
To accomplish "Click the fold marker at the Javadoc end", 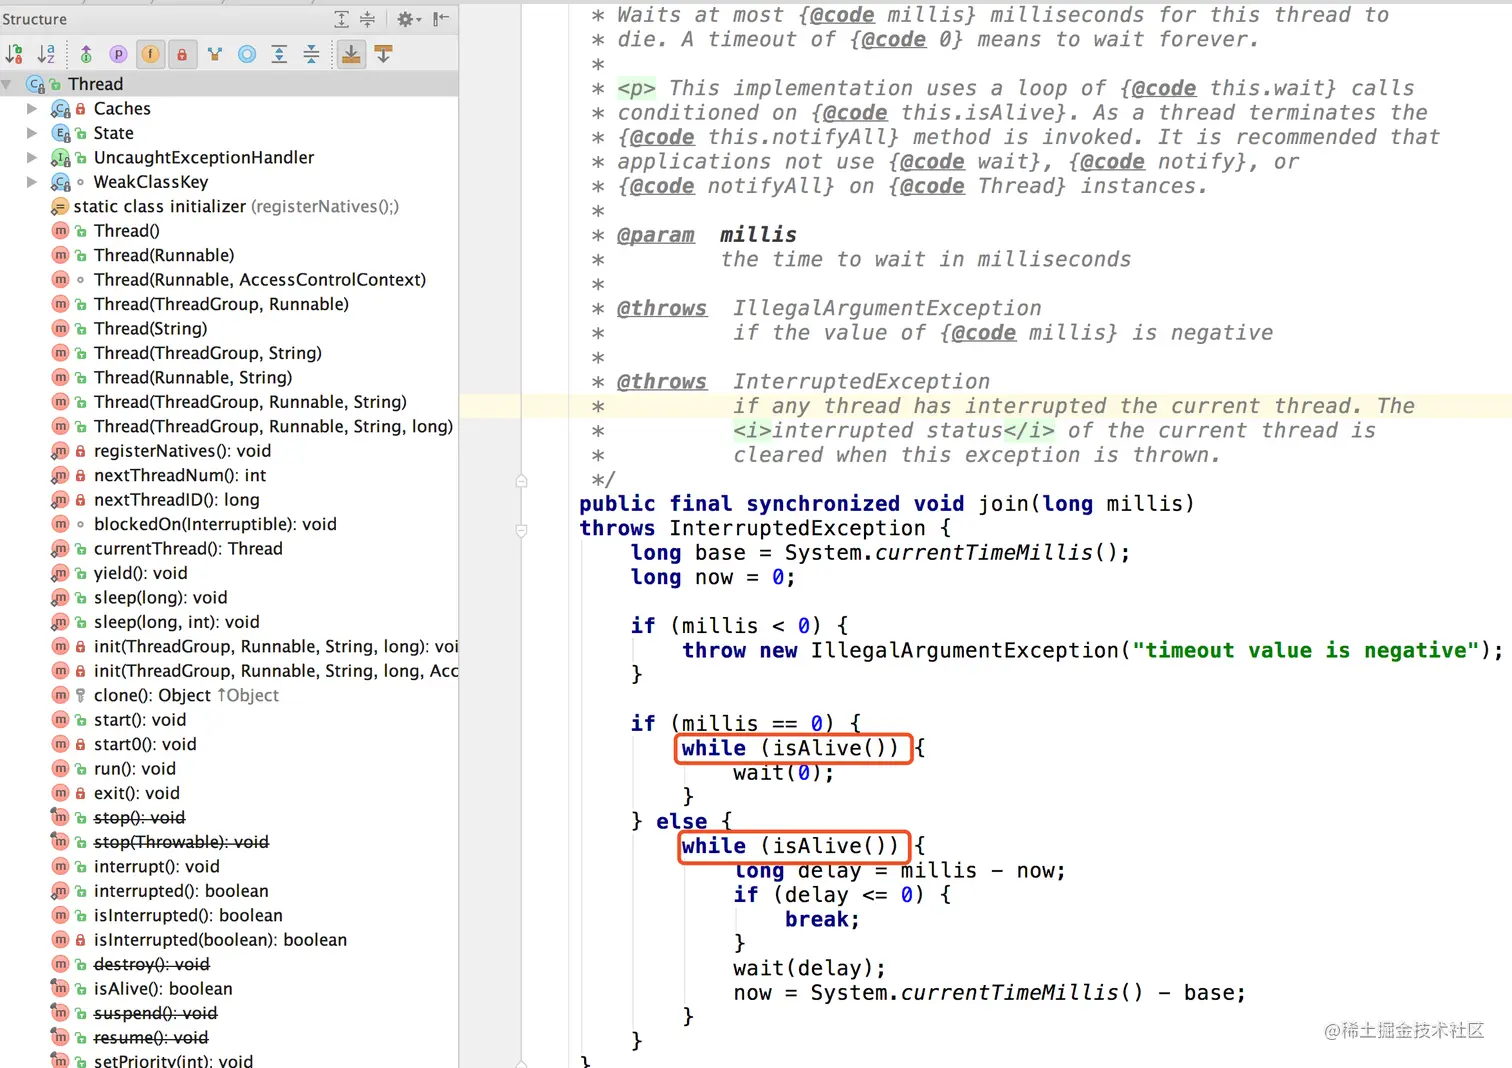I will 521,481.
